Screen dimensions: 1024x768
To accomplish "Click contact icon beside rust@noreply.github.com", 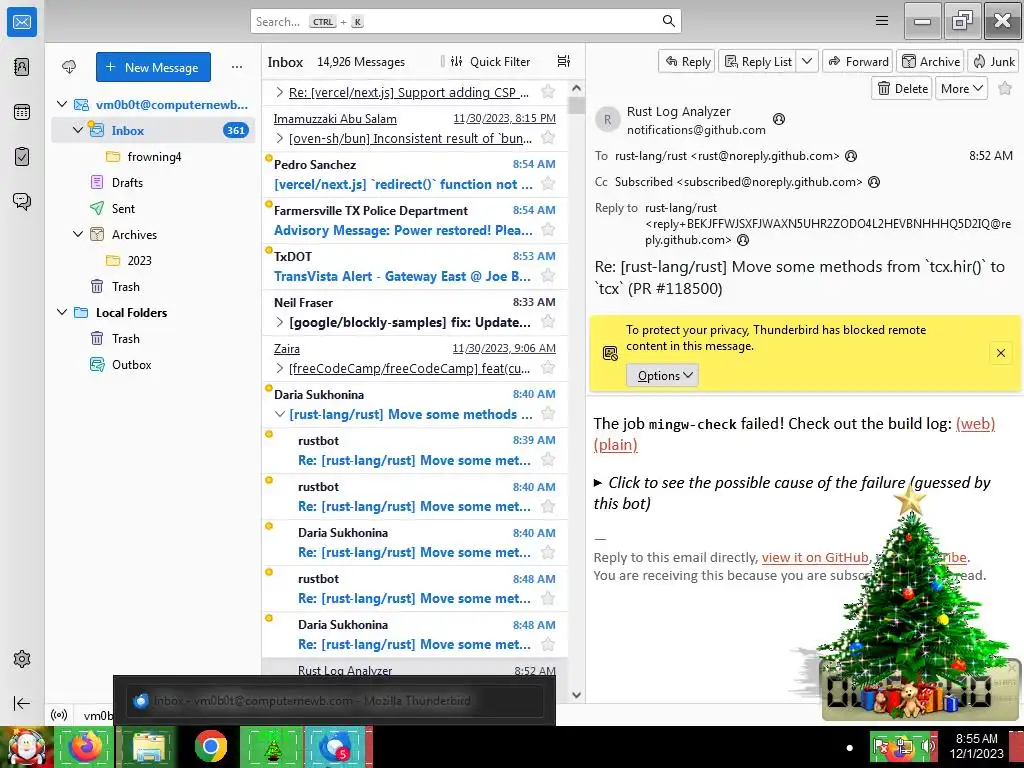I will click(851, 156).
